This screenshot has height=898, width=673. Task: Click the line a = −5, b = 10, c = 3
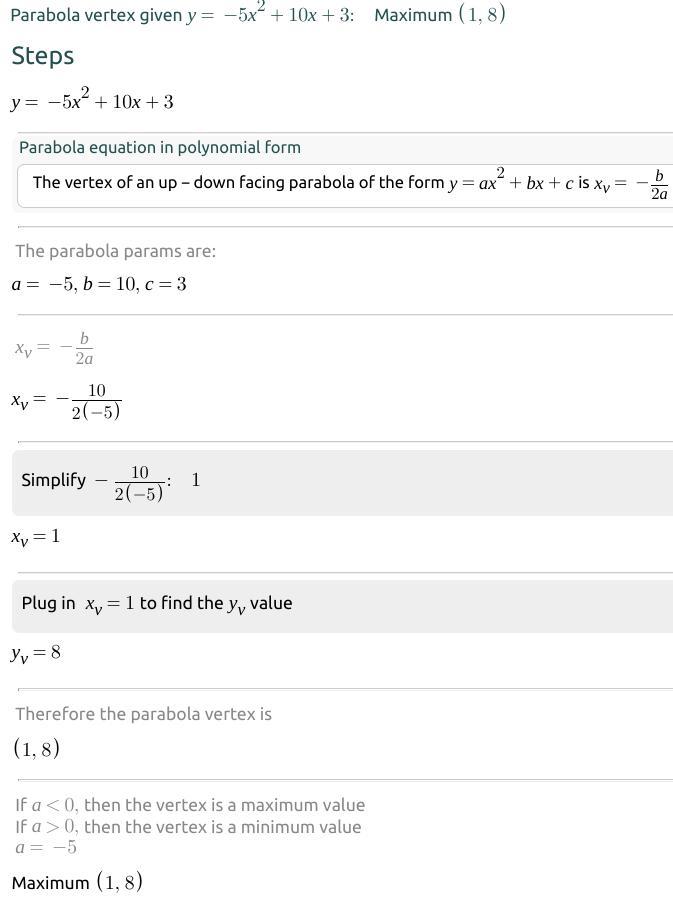[99, 284]
